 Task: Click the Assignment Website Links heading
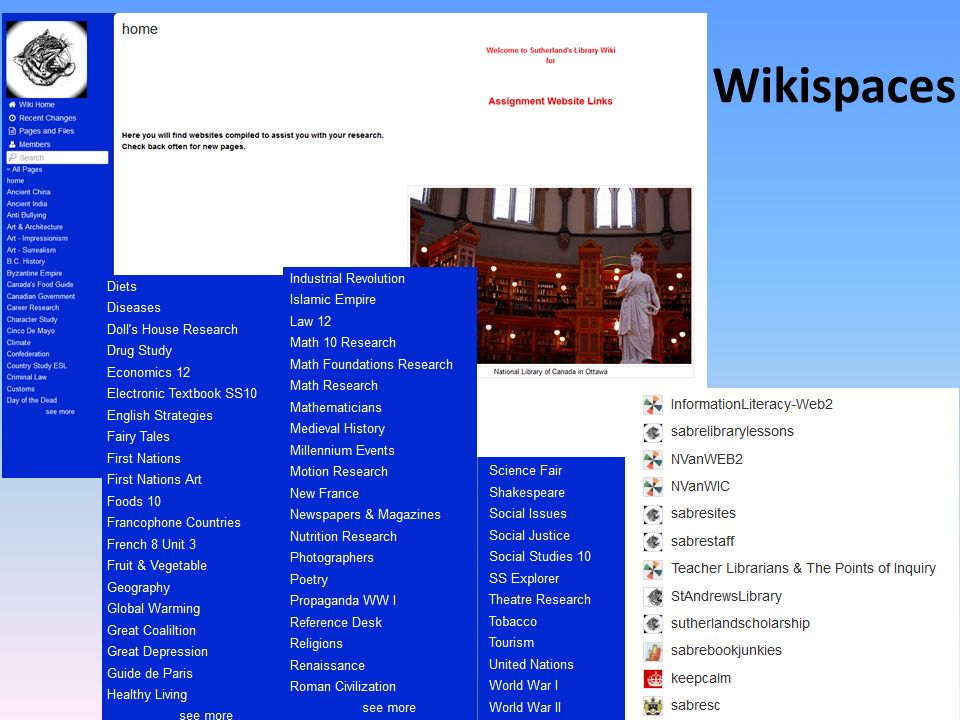tap(550, 102)
